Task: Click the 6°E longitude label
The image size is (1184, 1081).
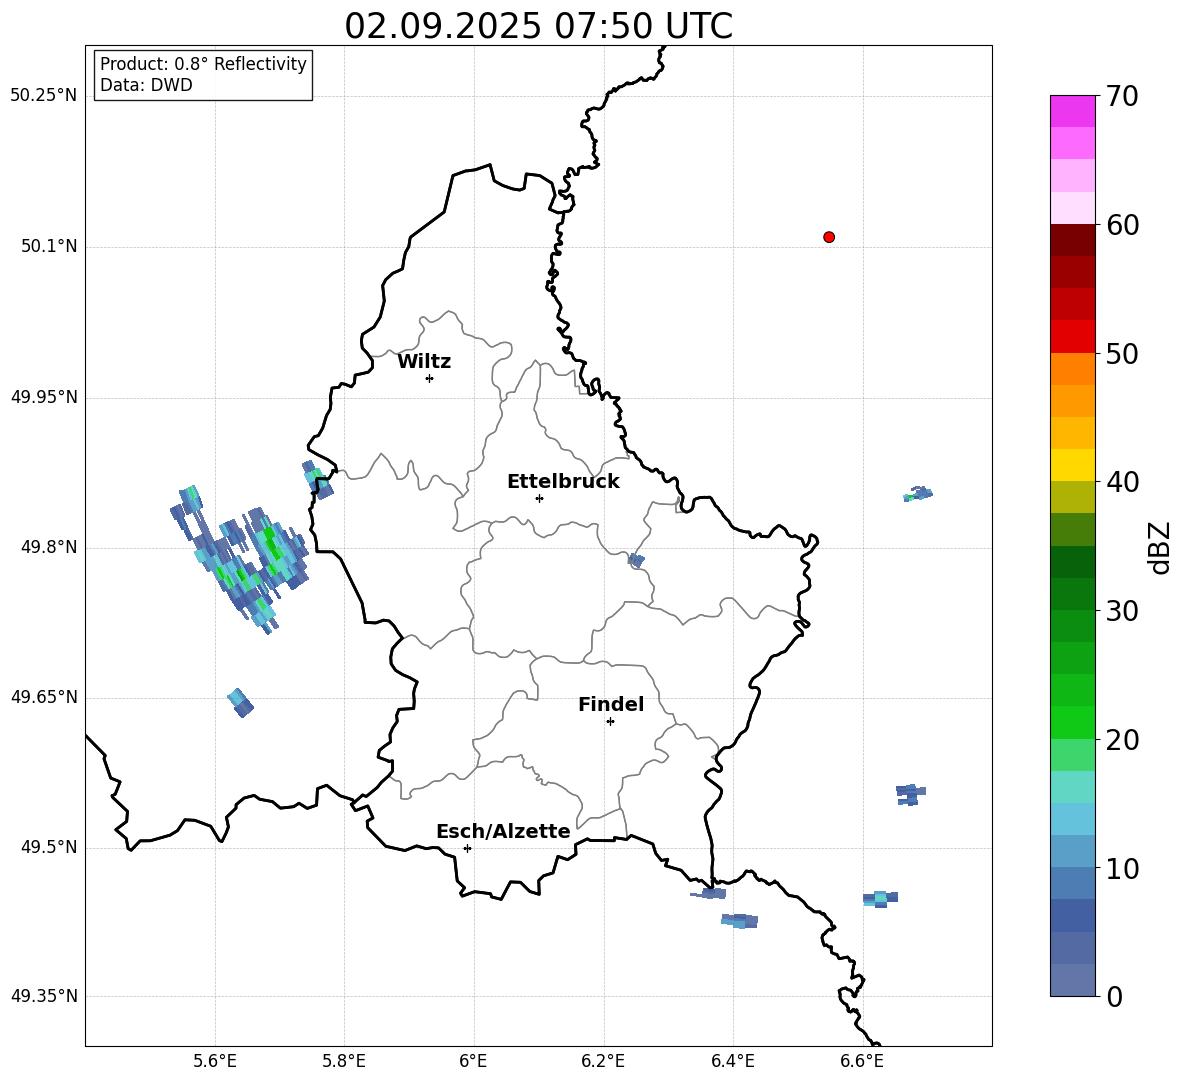Action: (x=473, y=1062)
